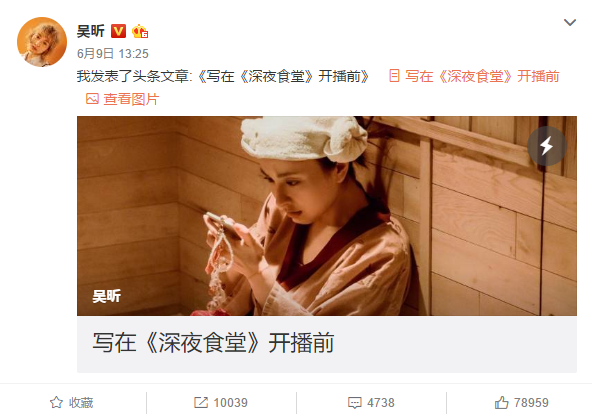Image resolution: width=592 pixels, height=418 pixels.
Task: Like the post with thumbs-up 78959
Action: click(521, 403)
